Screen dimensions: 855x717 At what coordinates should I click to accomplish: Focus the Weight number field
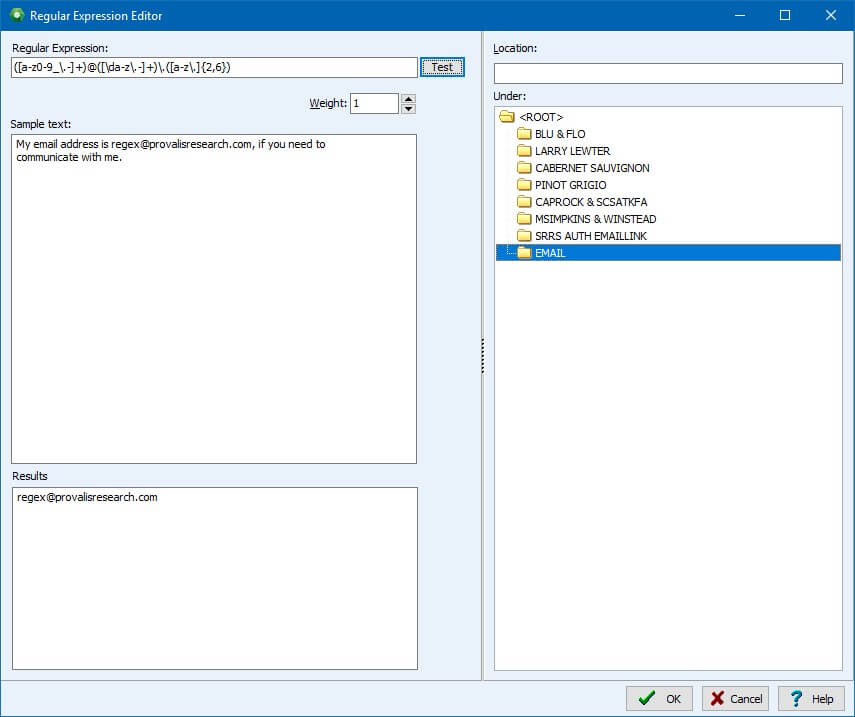374,104
